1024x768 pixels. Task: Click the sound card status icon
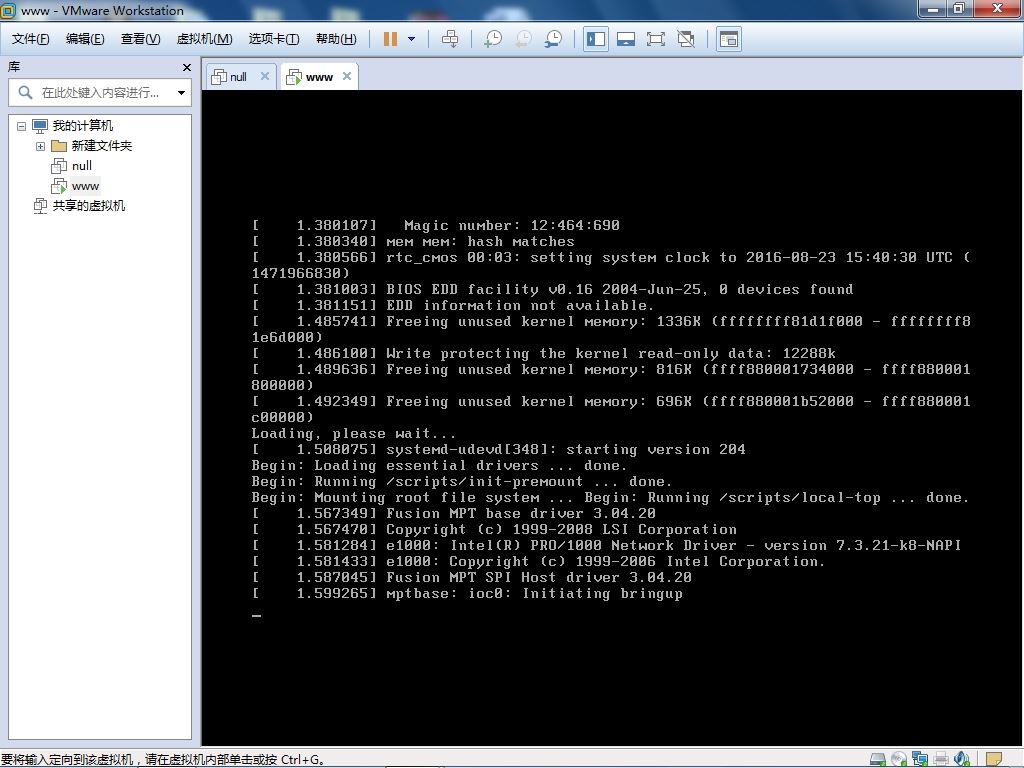tap(962, 759)
